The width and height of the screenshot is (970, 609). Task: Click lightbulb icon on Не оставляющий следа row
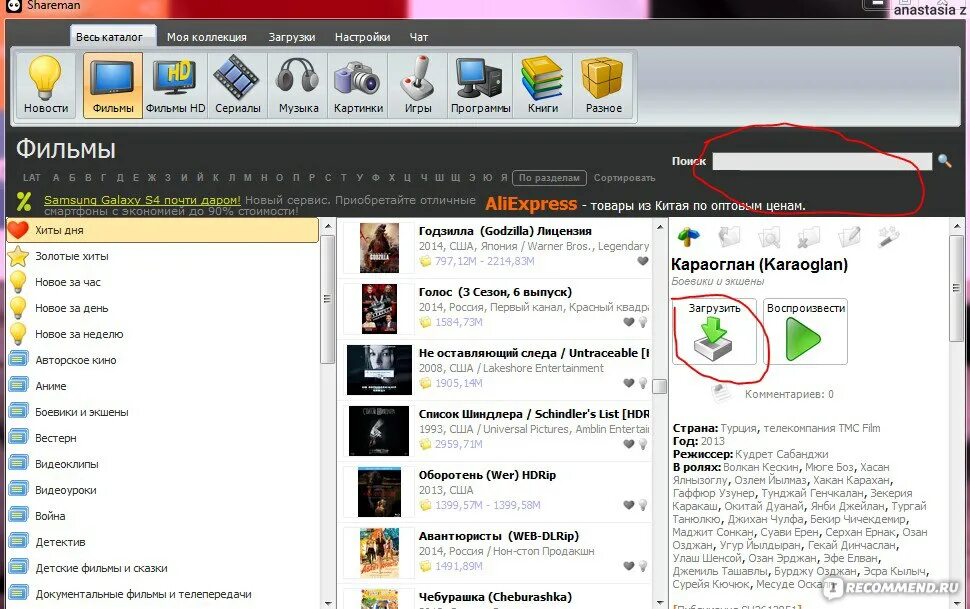(643, 383)
